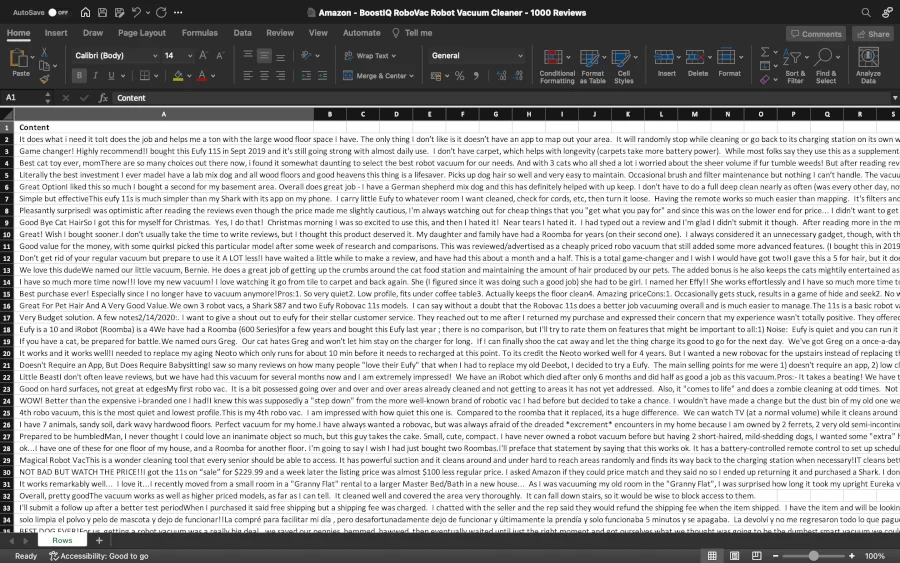Click the Paste clipboard icon
The image size is (900, 563).
pos(19,59)
